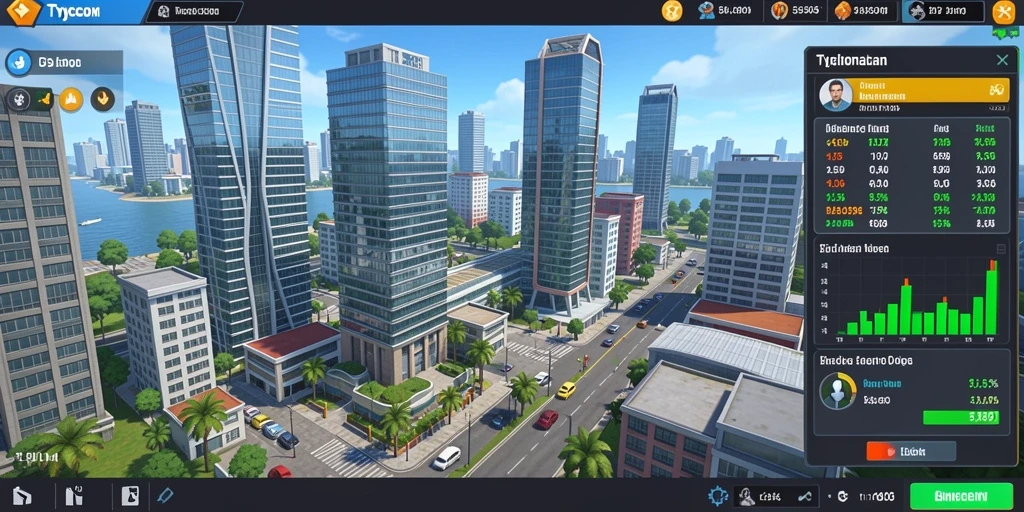Select the first build tool in bottom-left toolbar
1024x512 pixels.
(22, 496)
